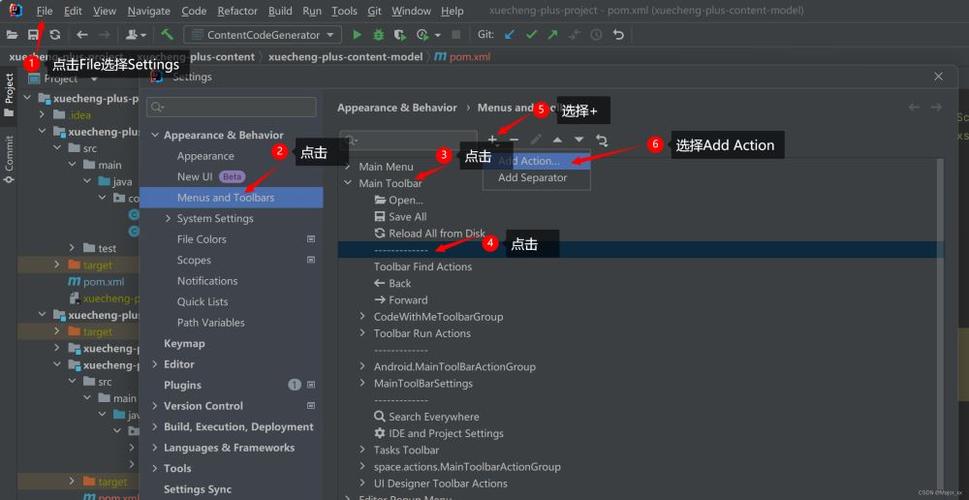Image resolution: width=969 pixels, height=500 pixels.
Task: Click the Build hammer icon
Action: point(167,35)
